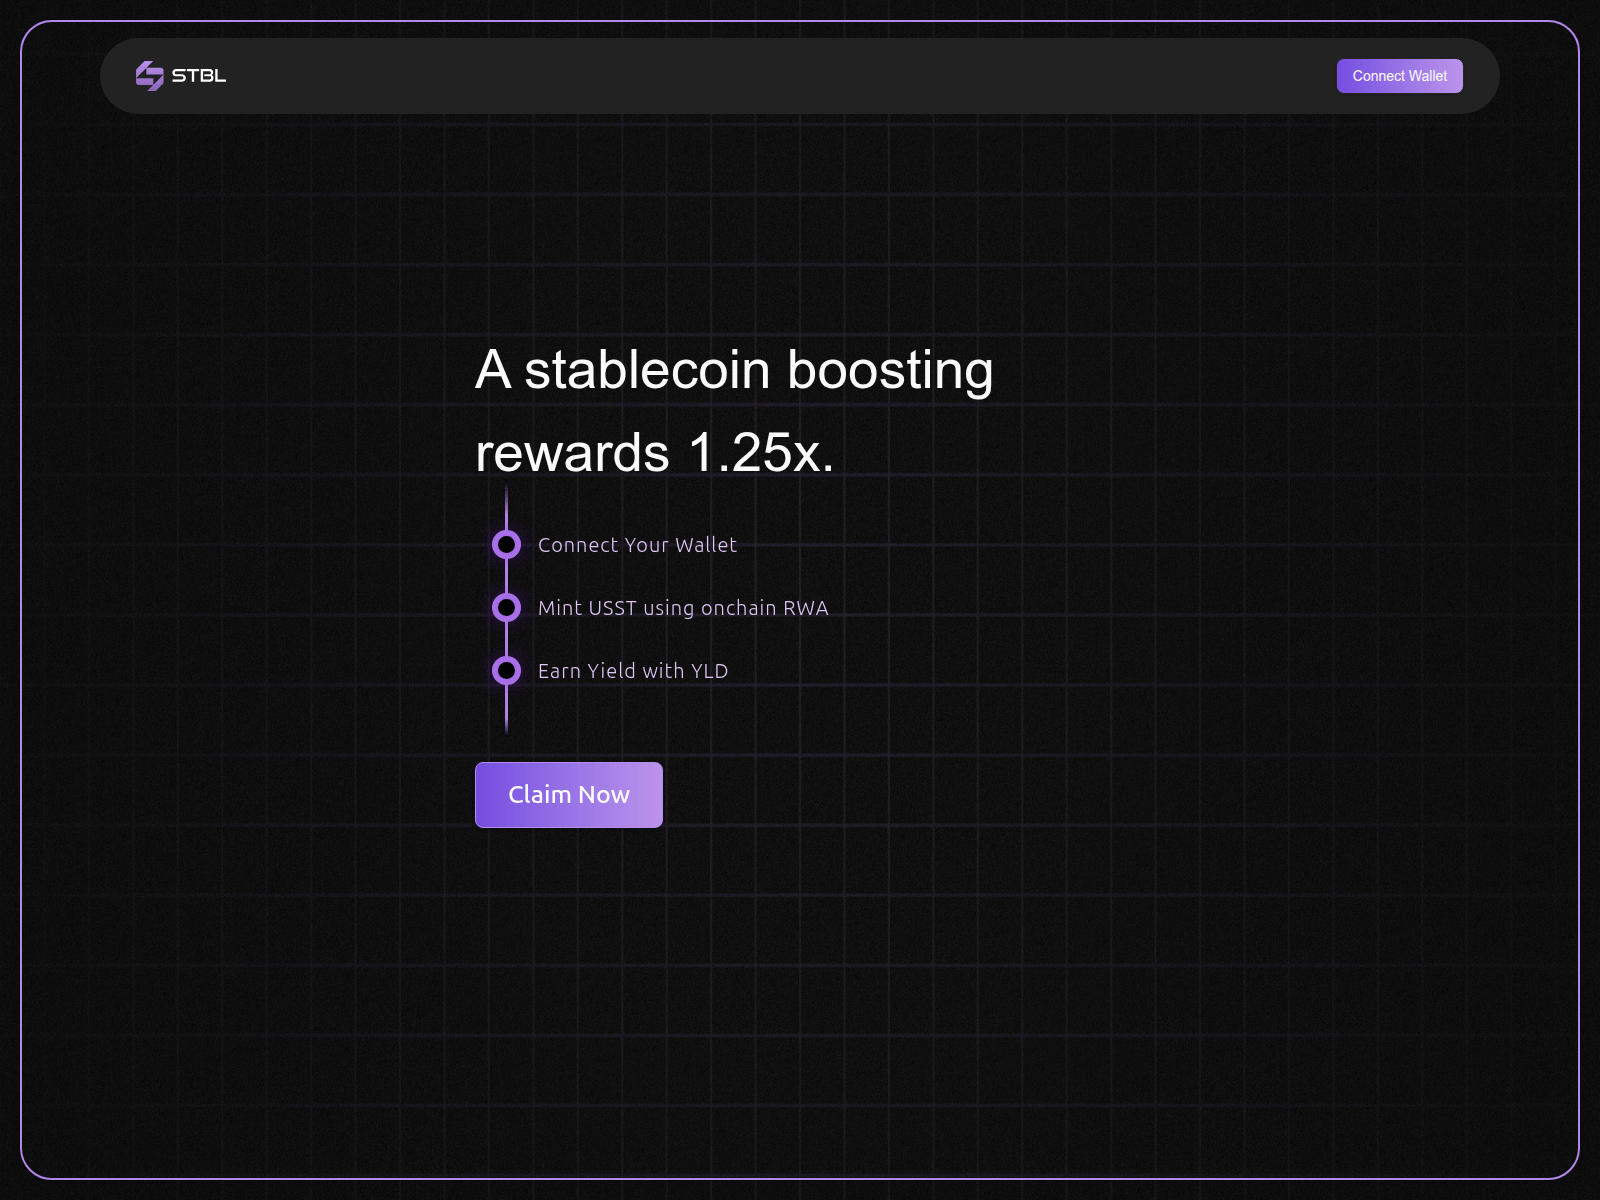Click the node beside Earn Yield with YLD
This screenshot has height=1200, width=1600.
506,670
